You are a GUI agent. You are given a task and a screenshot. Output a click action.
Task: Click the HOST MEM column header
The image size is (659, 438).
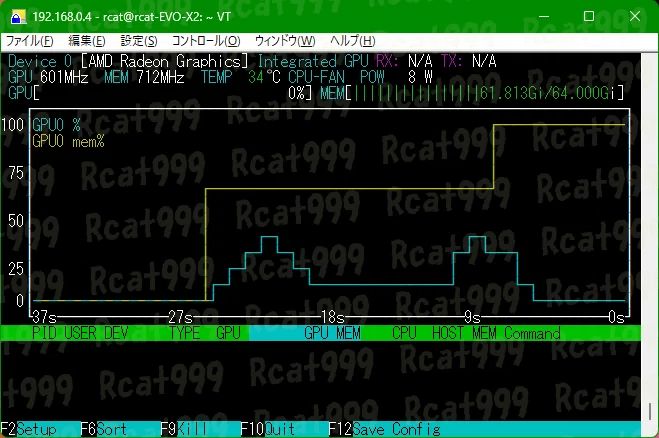(x=464, y=333)
